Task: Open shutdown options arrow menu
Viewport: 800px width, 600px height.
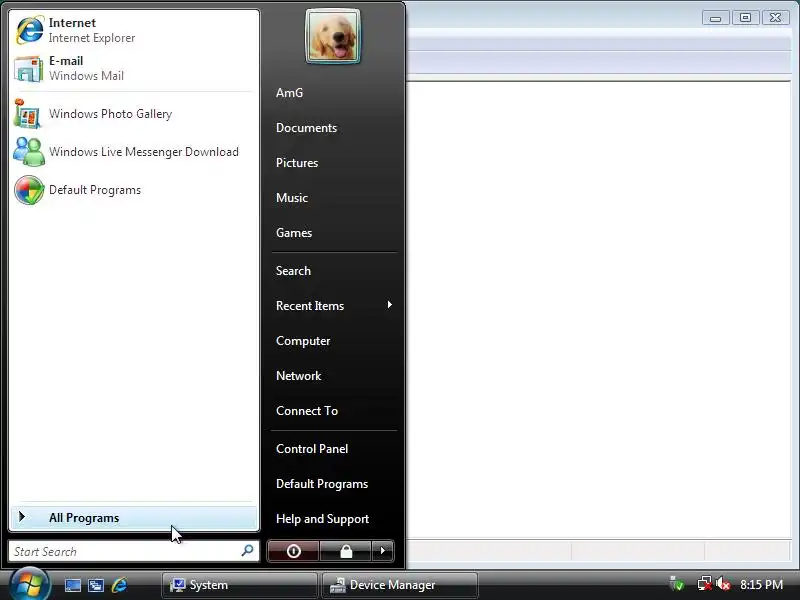Action: (383, 551)
